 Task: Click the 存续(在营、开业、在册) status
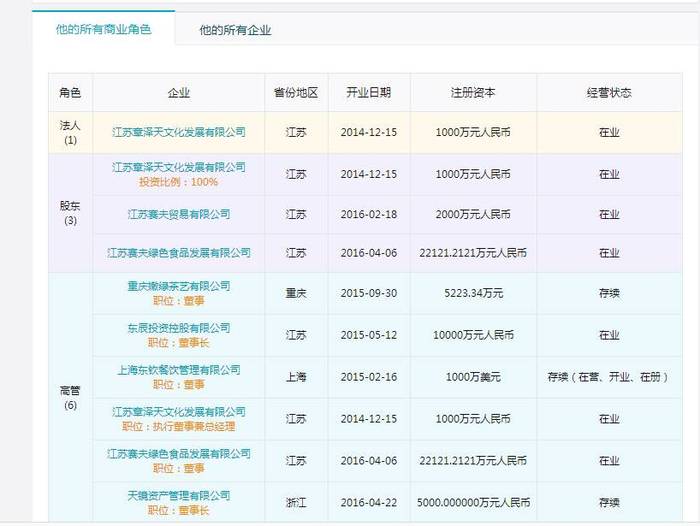click(609, 377)
